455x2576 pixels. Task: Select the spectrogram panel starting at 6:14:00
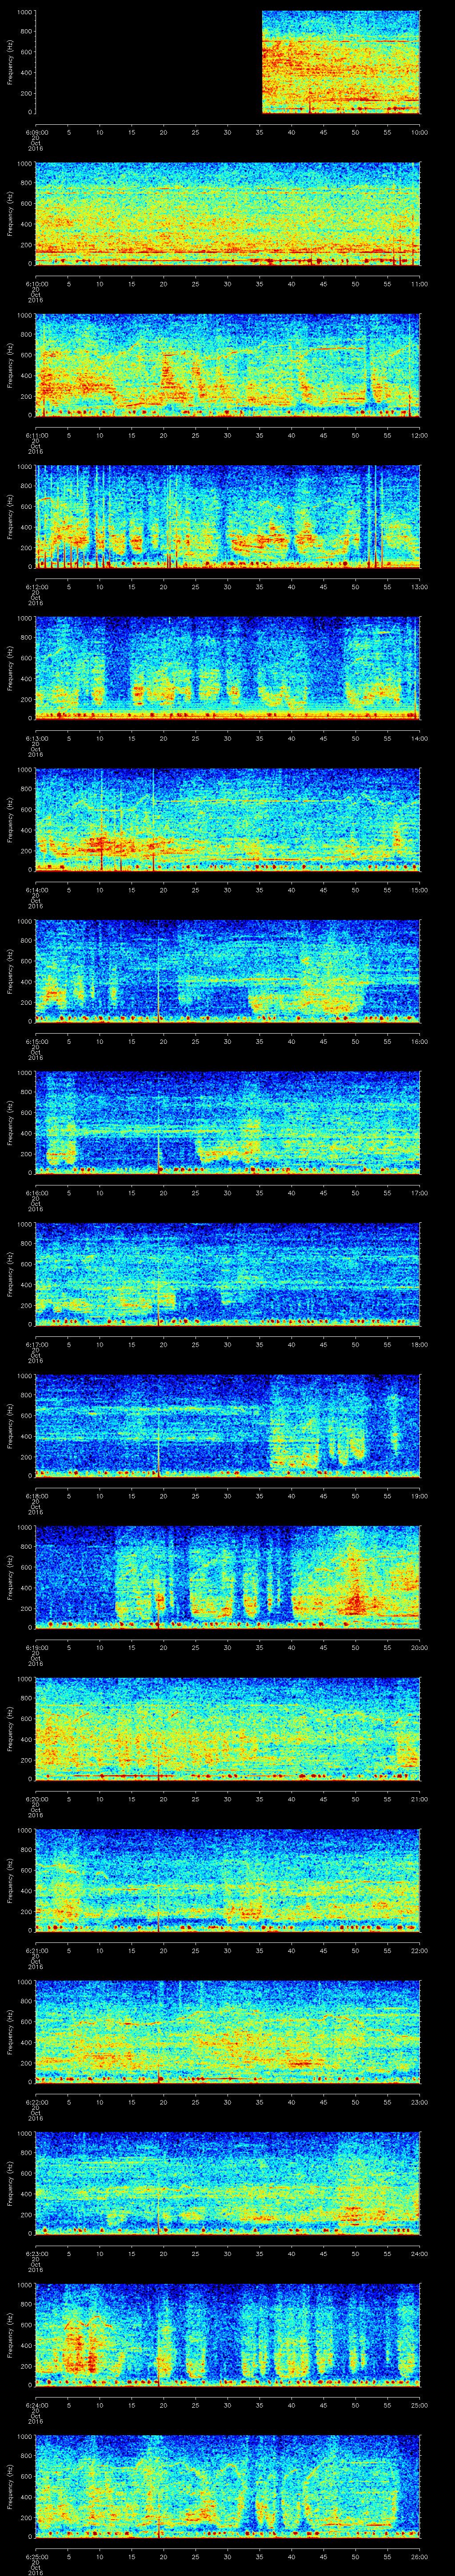[x=228, y=820]
